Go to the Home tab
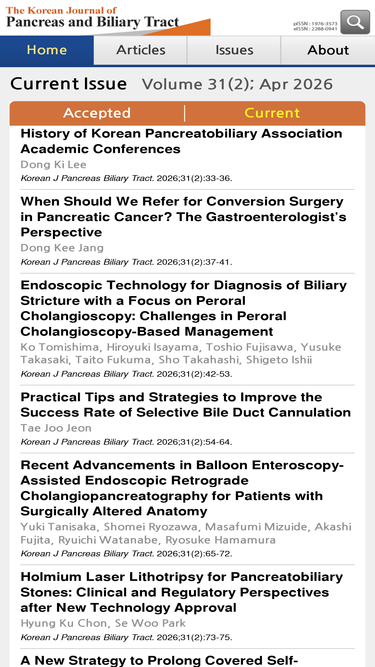This screenshot has height=667, width=375. coord(47,50)
